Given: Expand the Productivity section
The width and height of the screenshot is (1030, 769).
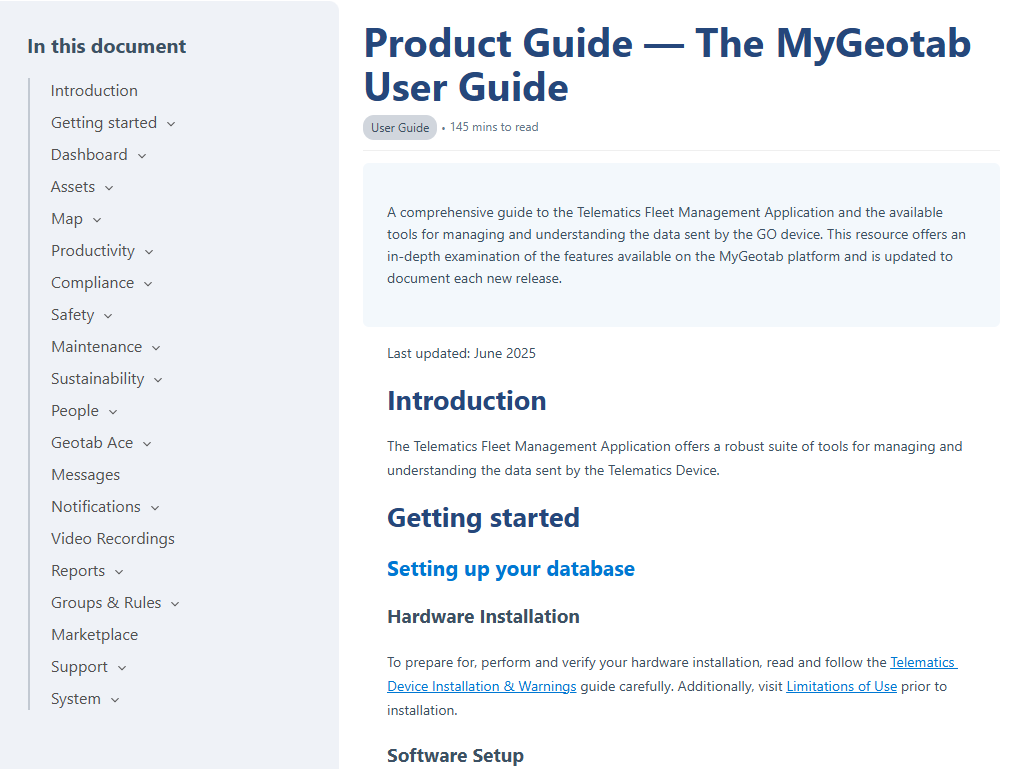Looking at the screenshot, I should tap(148, 250).
